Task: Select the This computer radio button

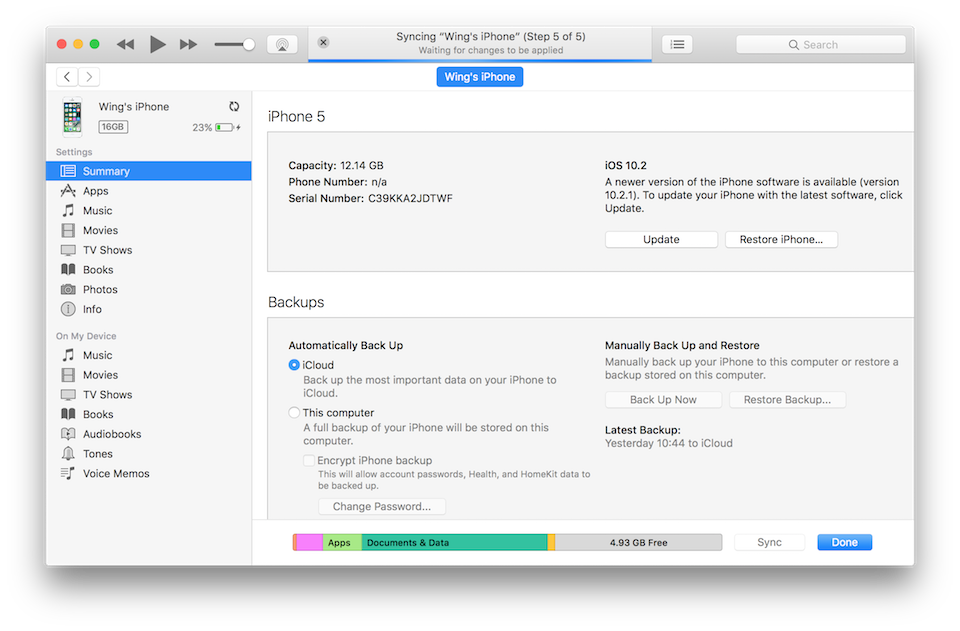Action: click(294, 413)
